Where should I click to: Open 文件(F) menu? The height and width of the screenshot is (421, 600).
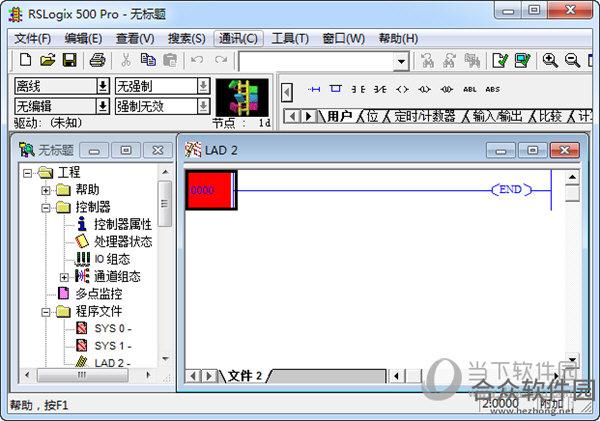pyautogui.click(x=33, y=39)
